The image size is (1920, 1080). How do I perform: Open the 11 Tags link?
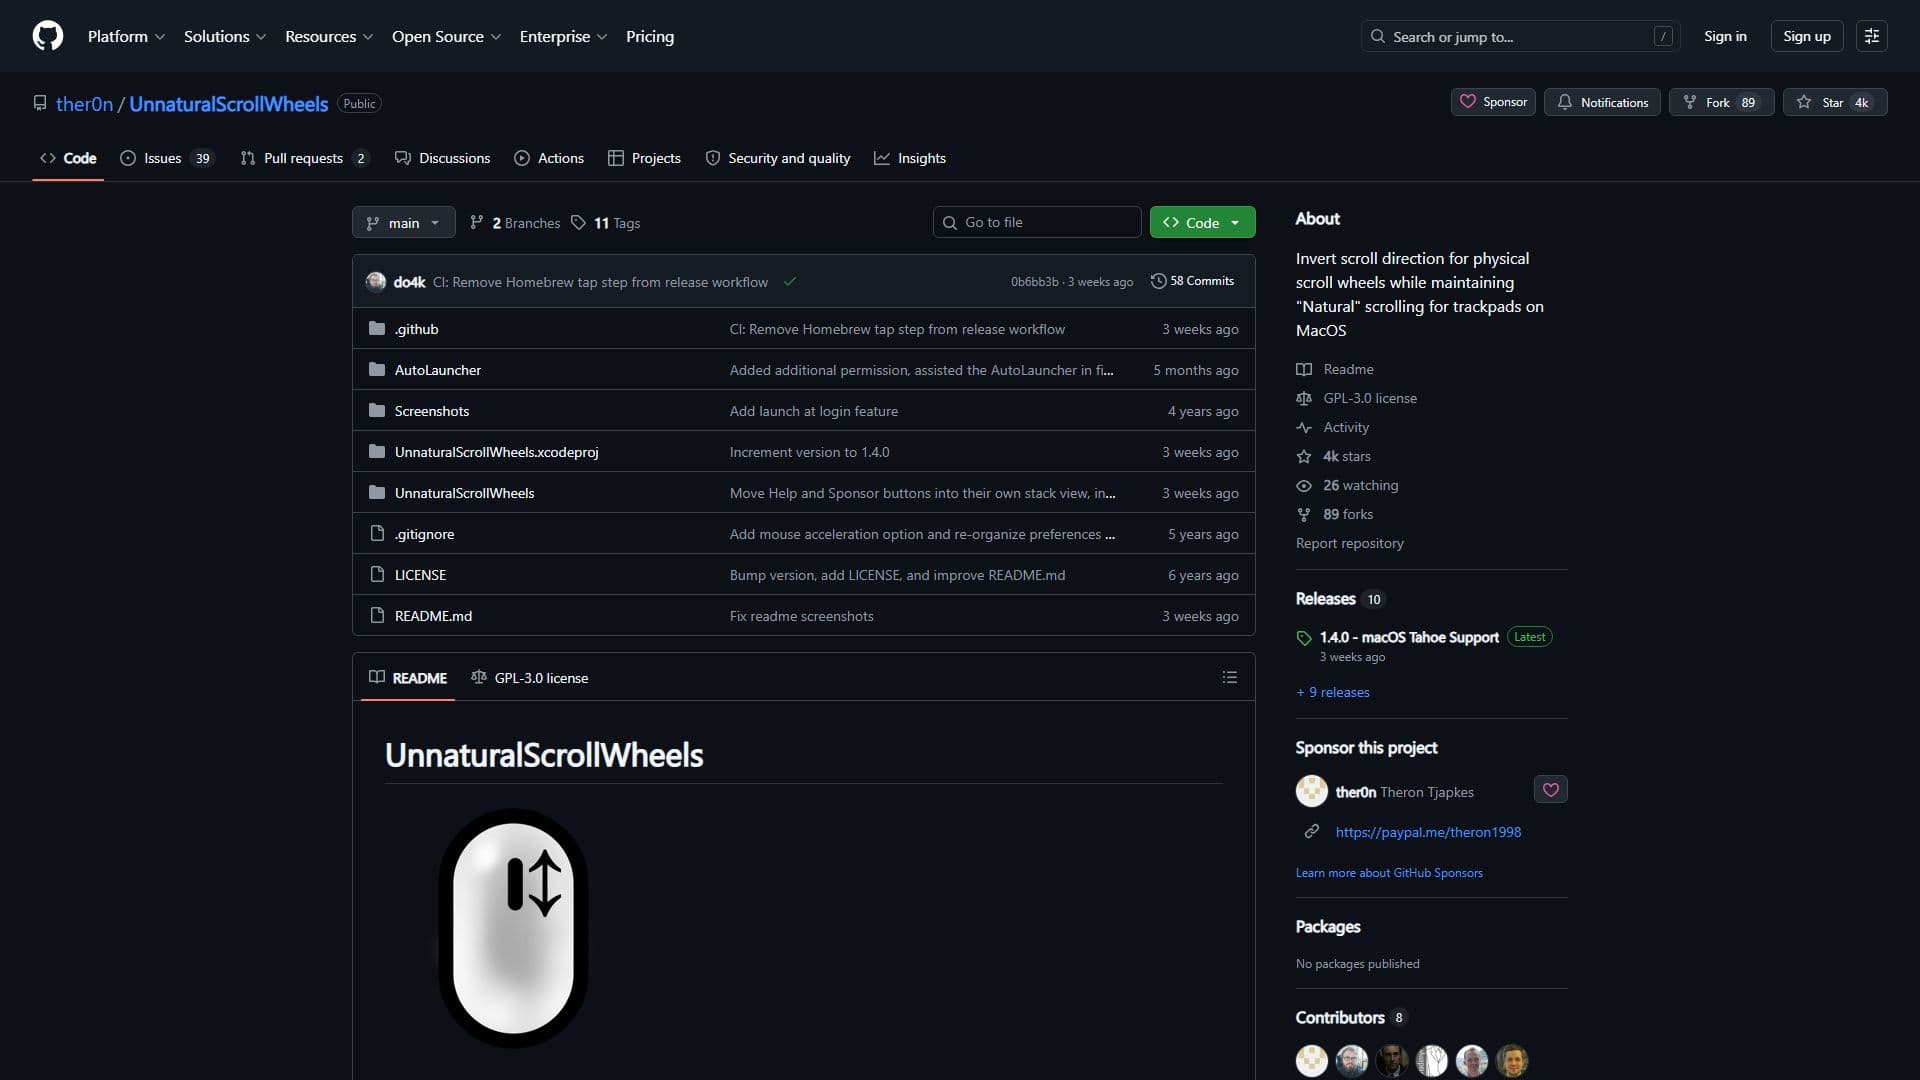click(x=606, y=223)
